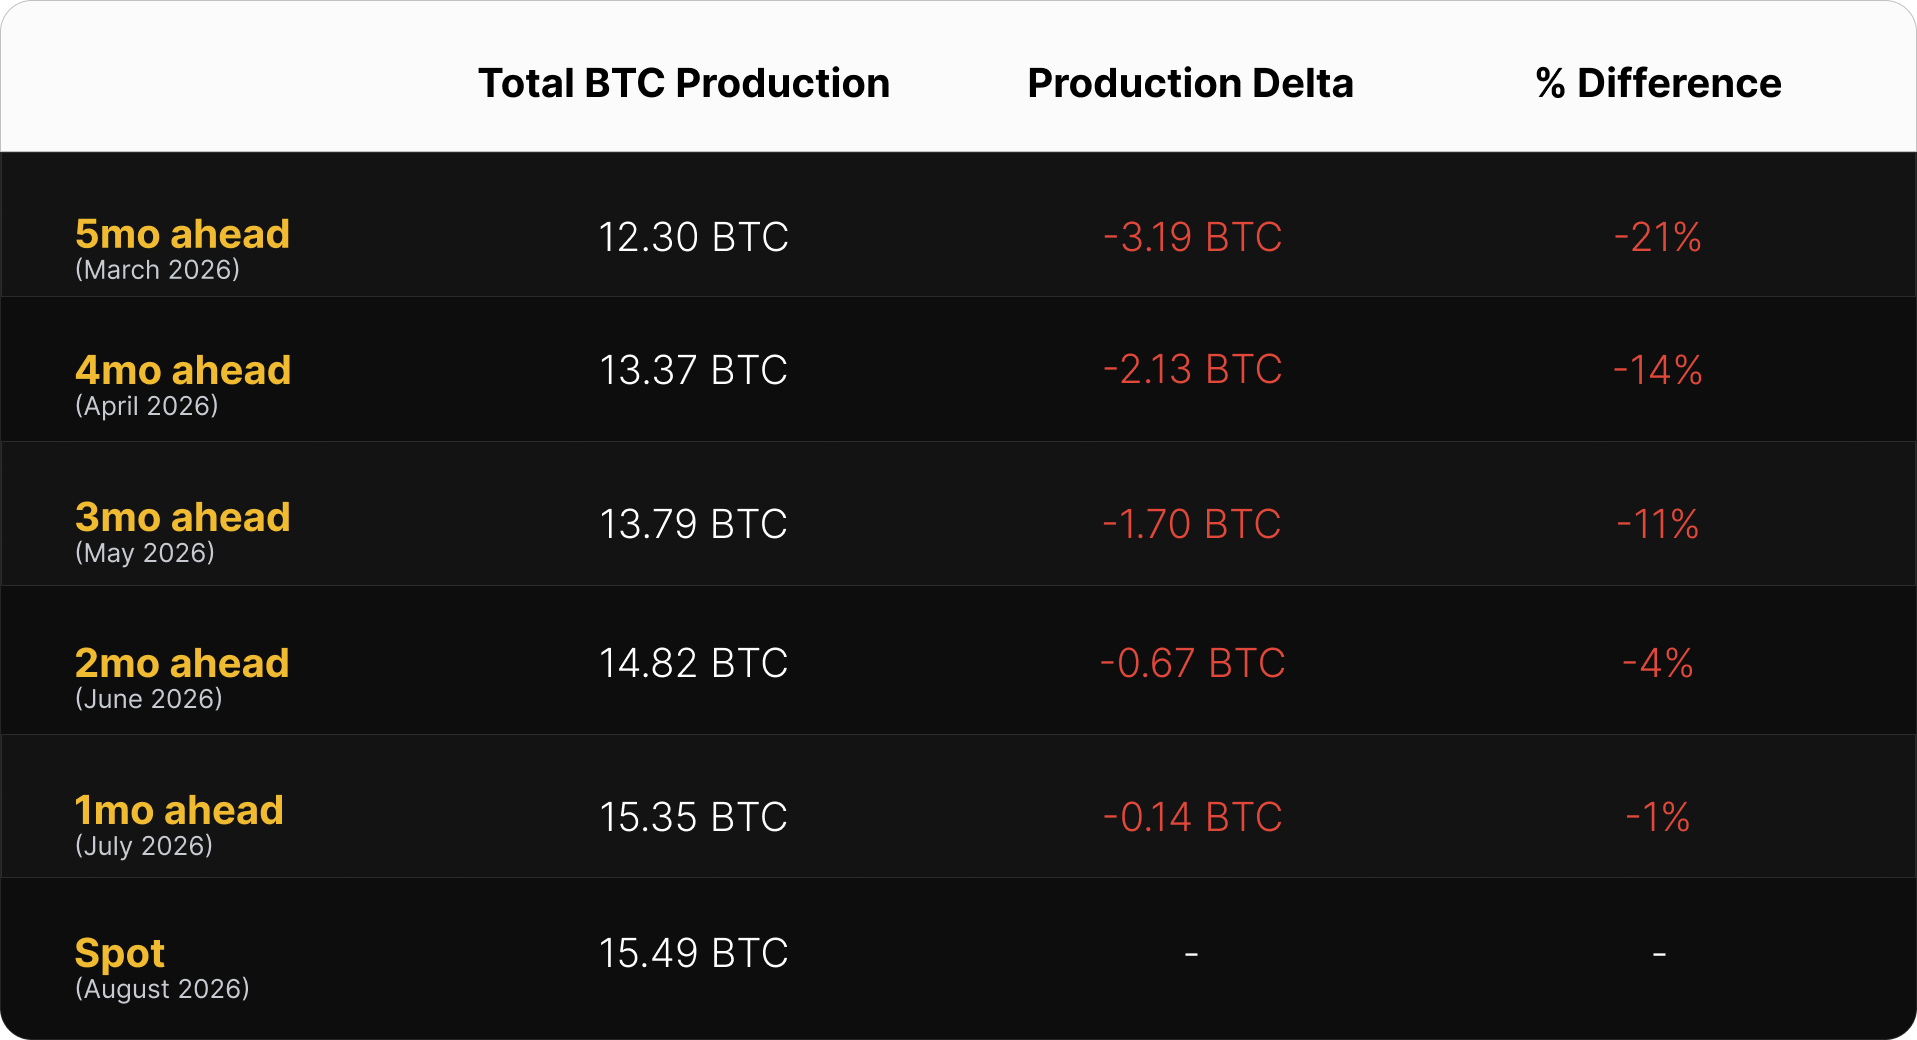Click the -0.67 BTC delta value
Image resolution: width=1917 pixels, height=1040 pixels.
[1192, 663]
